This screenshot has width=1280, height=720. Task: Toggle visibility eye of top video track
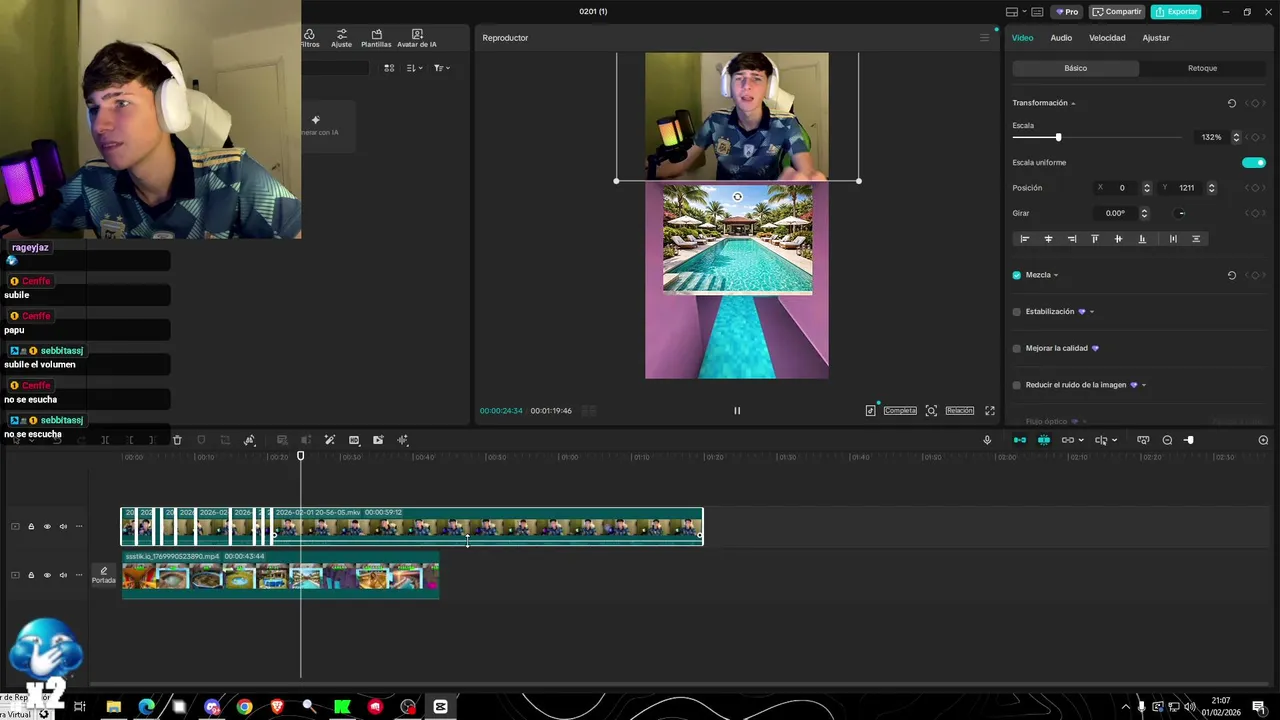pyautogui.click(x=46, y=527)
